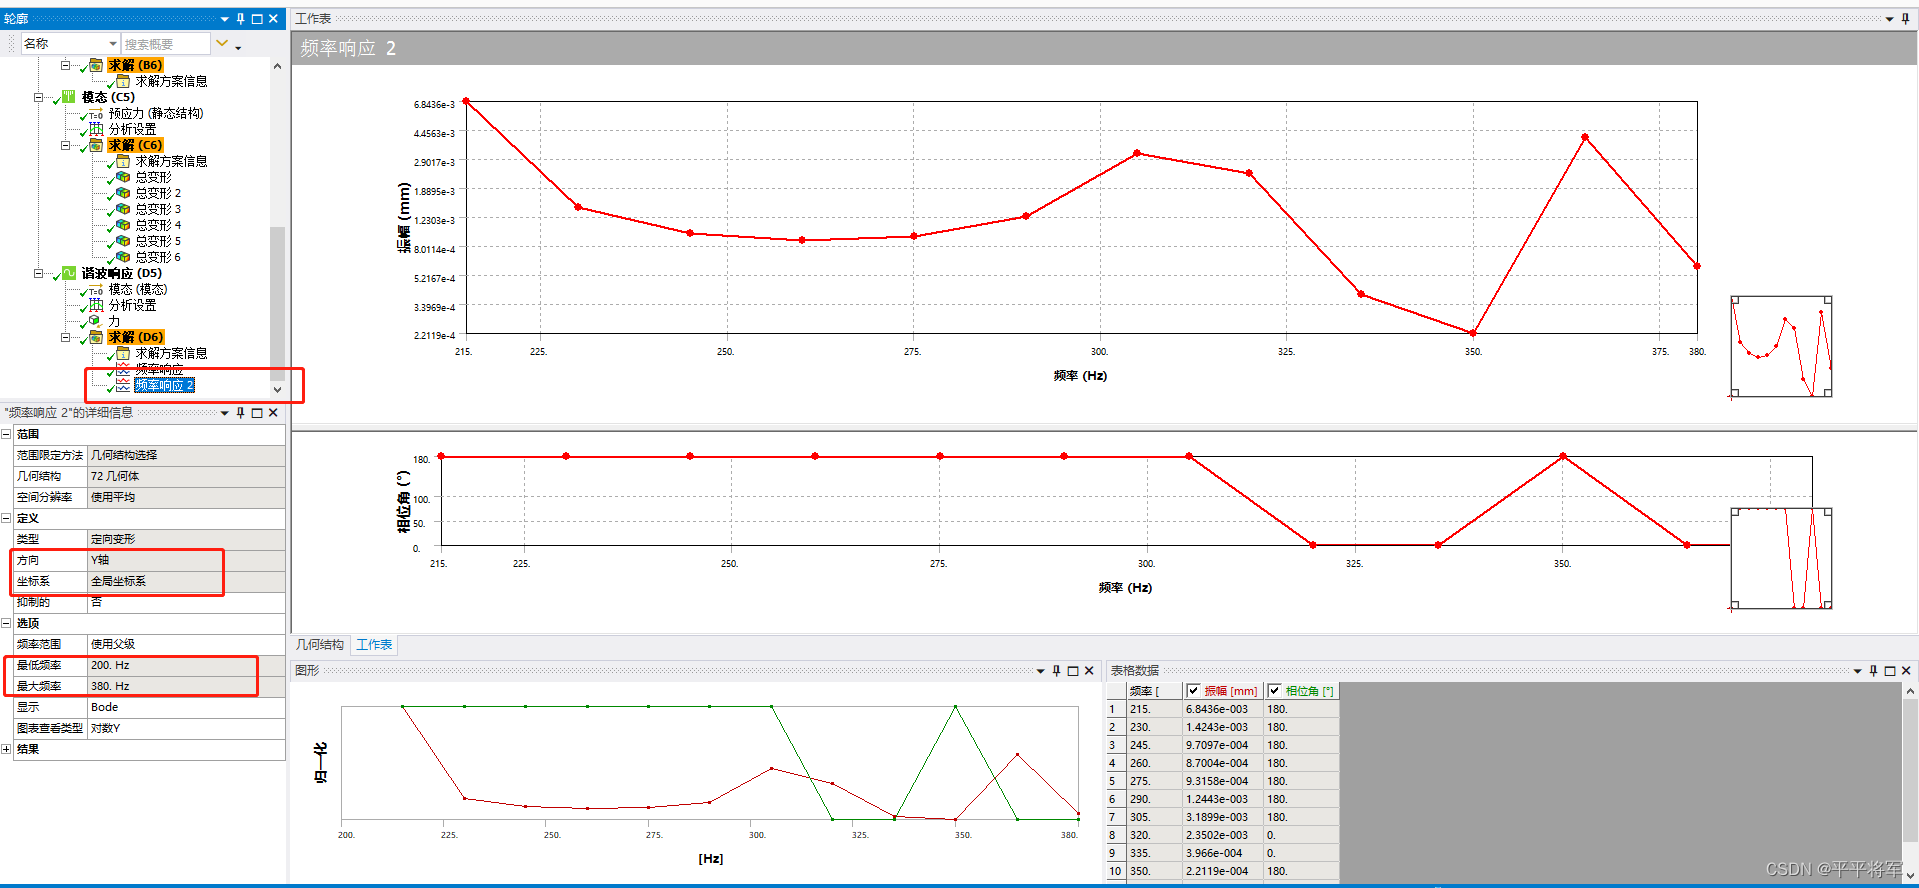Collapse the 模态 (C5) tree node
Screen dimensions: 1919x888
click(x=39, y=97)
